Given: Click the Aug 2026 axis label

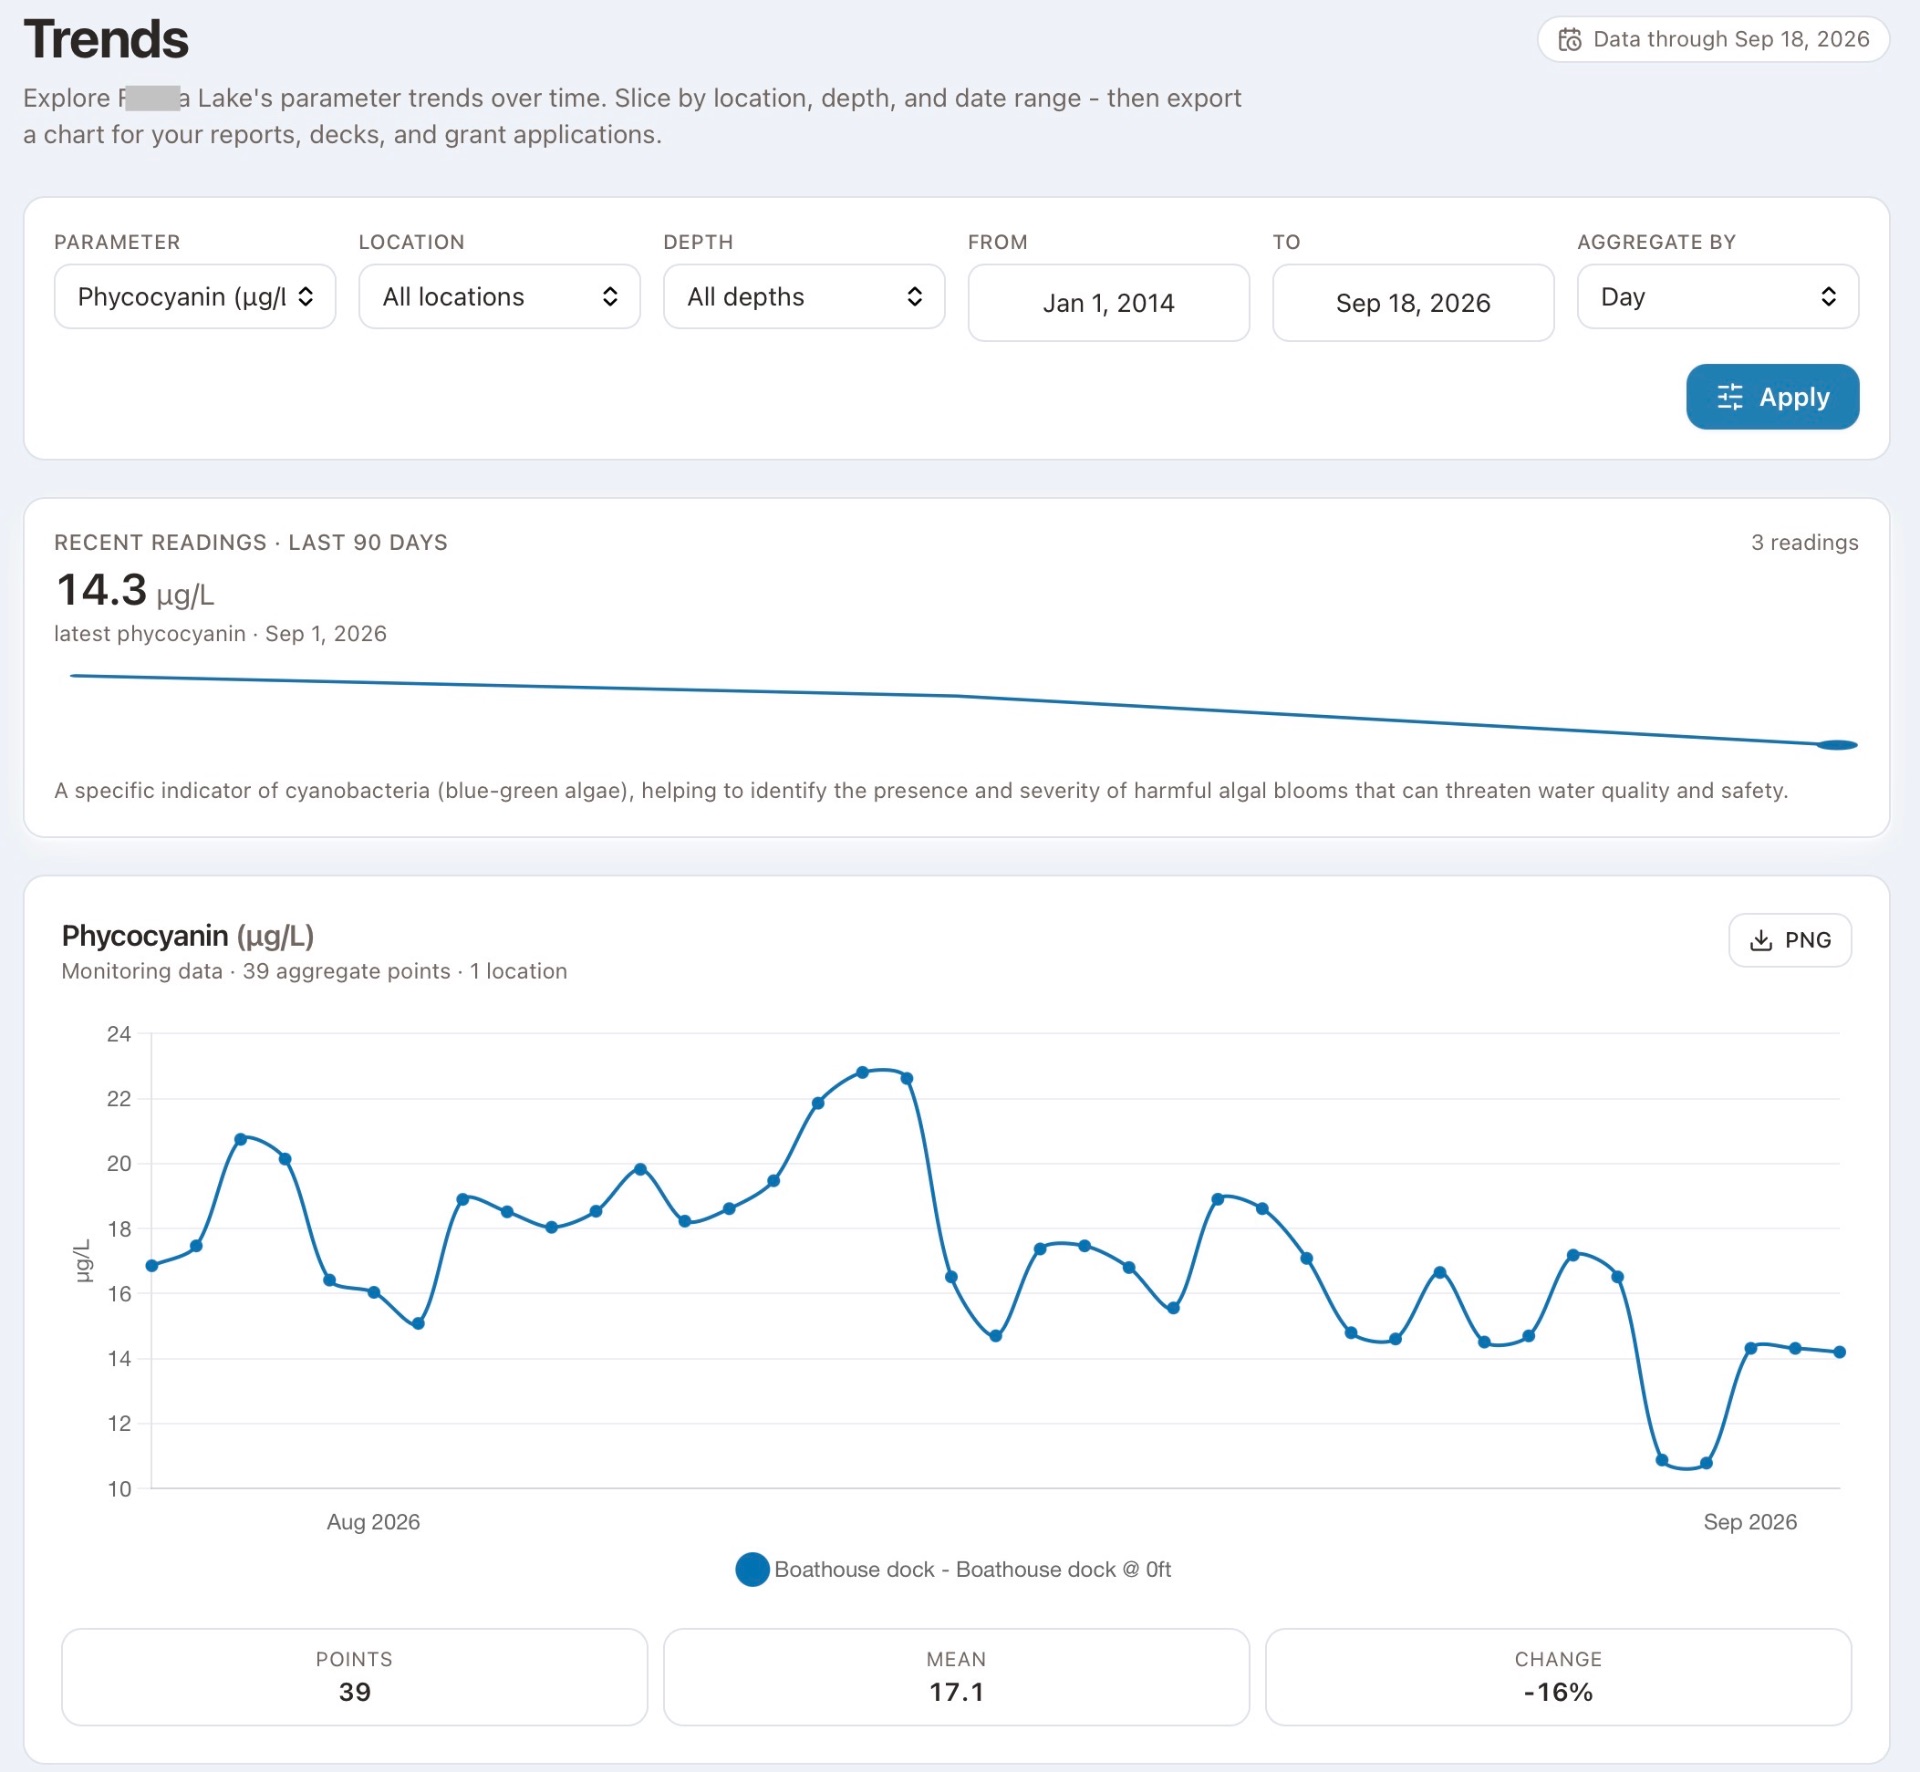Looking at the screenshot, I should [373, 1522].
